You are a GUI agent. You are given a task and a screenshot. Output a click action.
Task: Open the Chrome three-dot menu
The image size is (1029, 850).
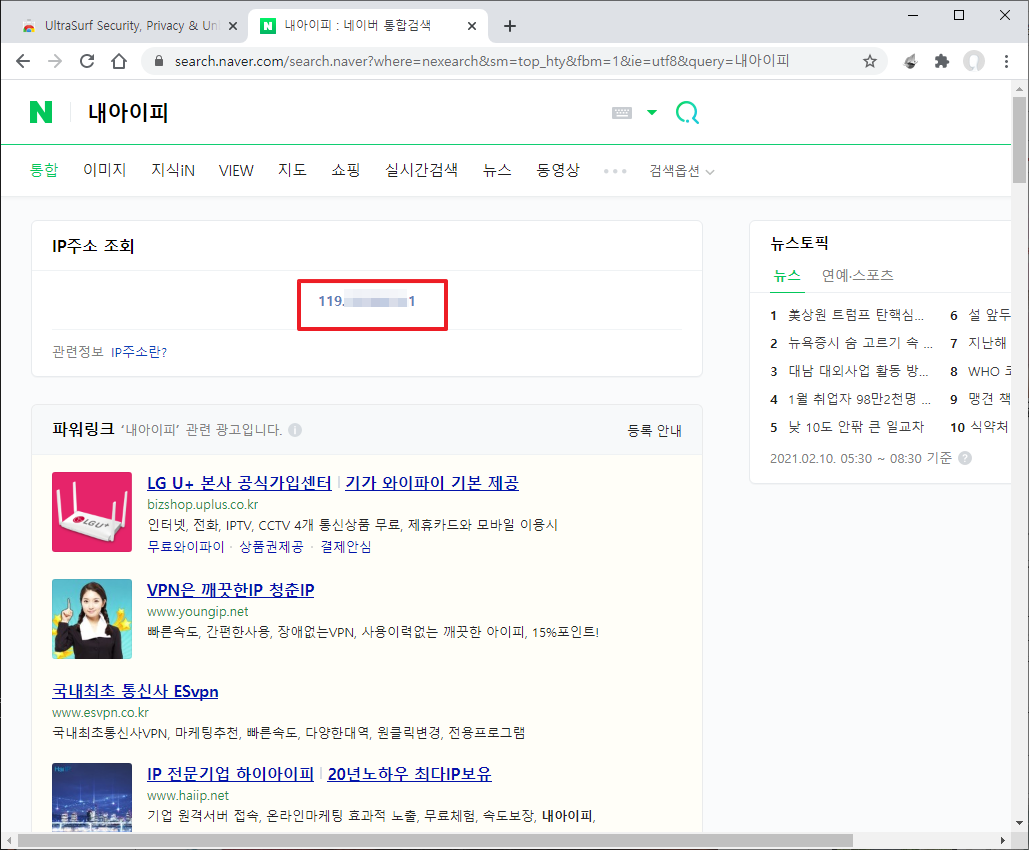click(1006, 62)
